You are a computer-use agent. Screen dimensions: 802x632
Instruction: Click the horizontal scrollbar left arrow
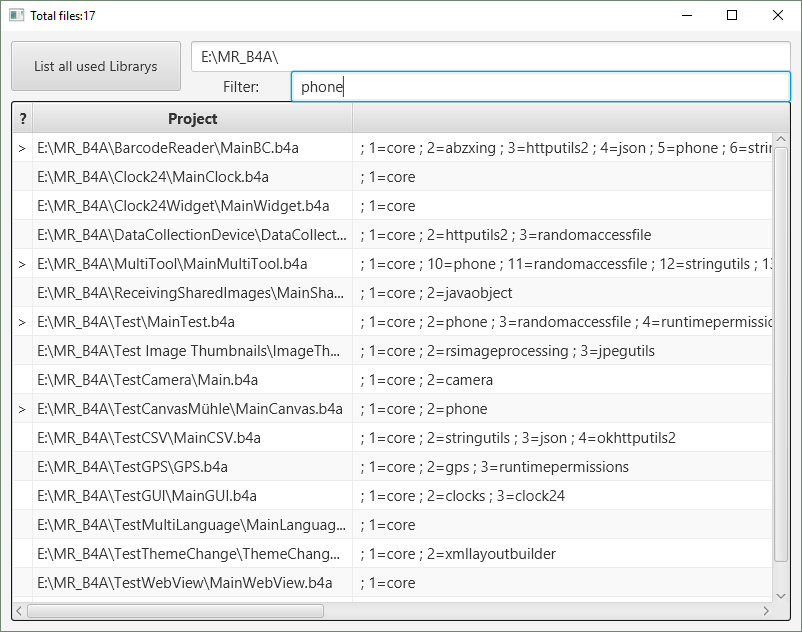pos(19,611)
